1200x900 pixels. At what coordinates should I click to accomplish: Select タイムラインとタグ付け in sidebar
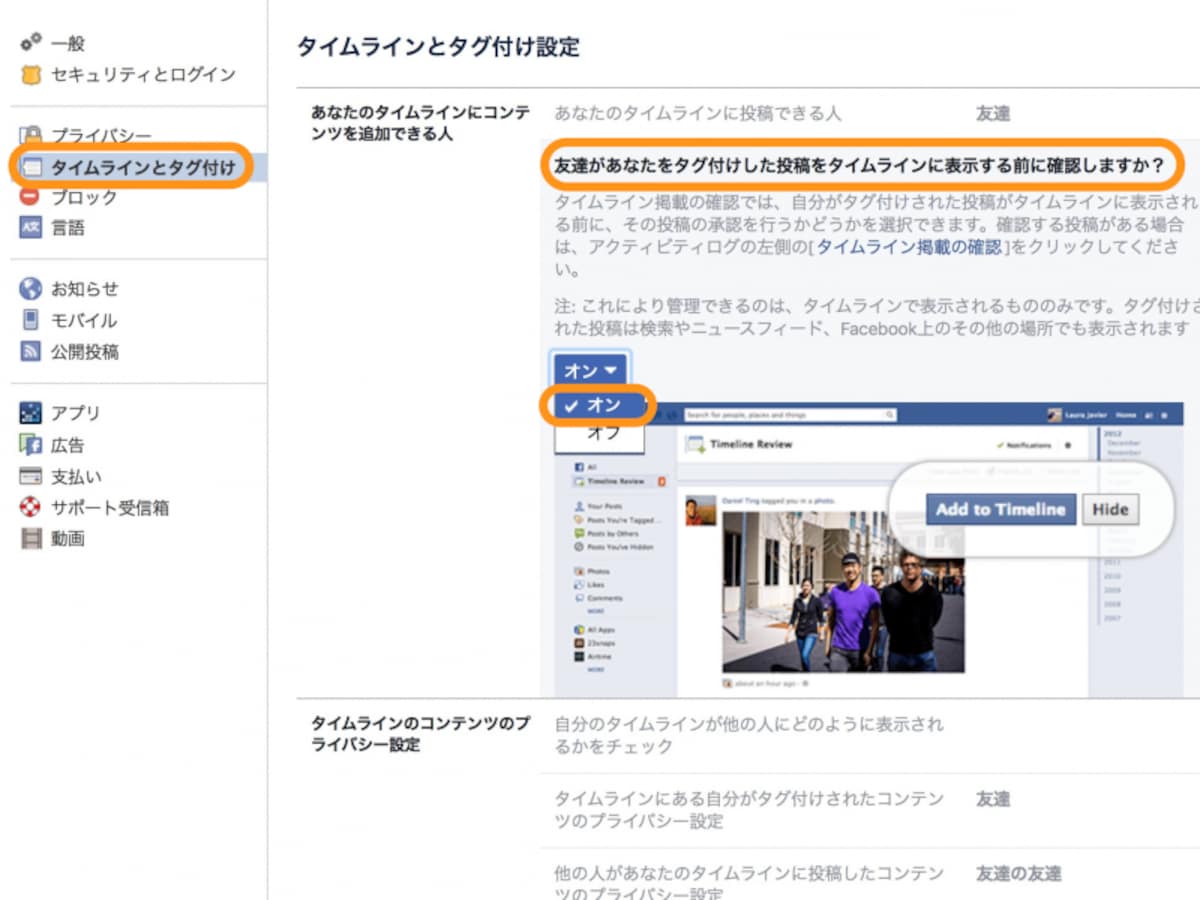tap(143, 167)
